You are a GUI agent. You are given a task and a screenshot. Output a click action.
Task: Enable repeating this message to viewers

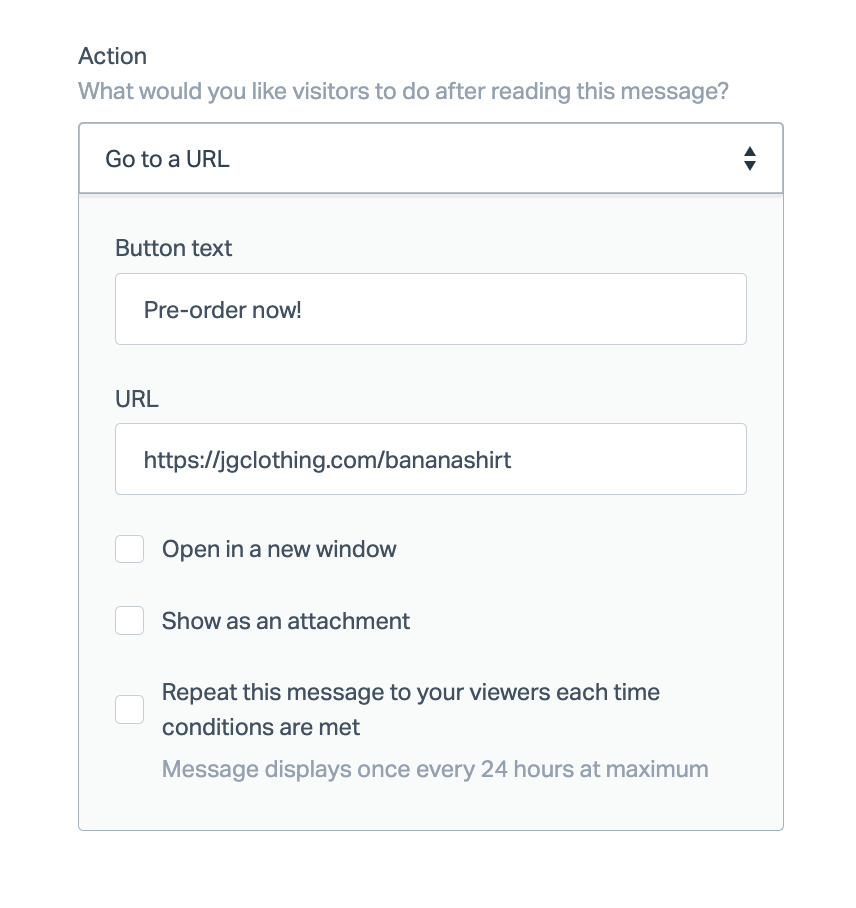tap(129, 709)
